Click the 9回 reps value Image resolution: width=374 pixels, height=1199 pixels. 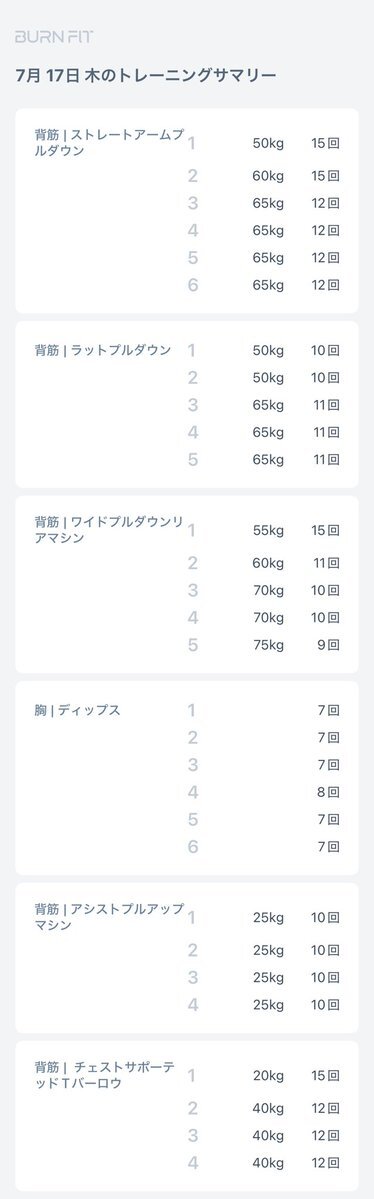(329, 645)
